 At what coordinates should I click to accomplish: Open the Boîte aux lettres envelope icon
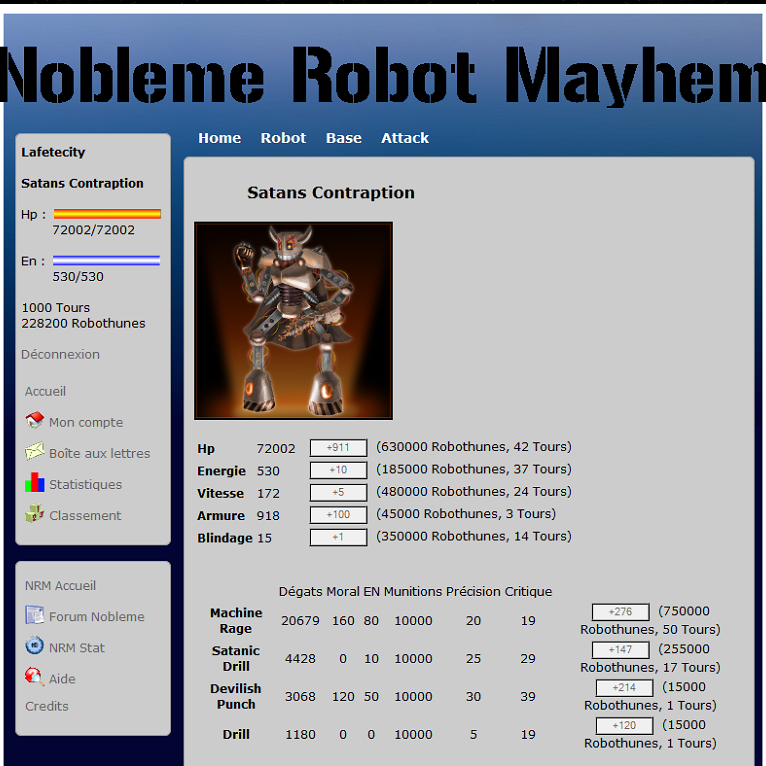pos(35,452)
